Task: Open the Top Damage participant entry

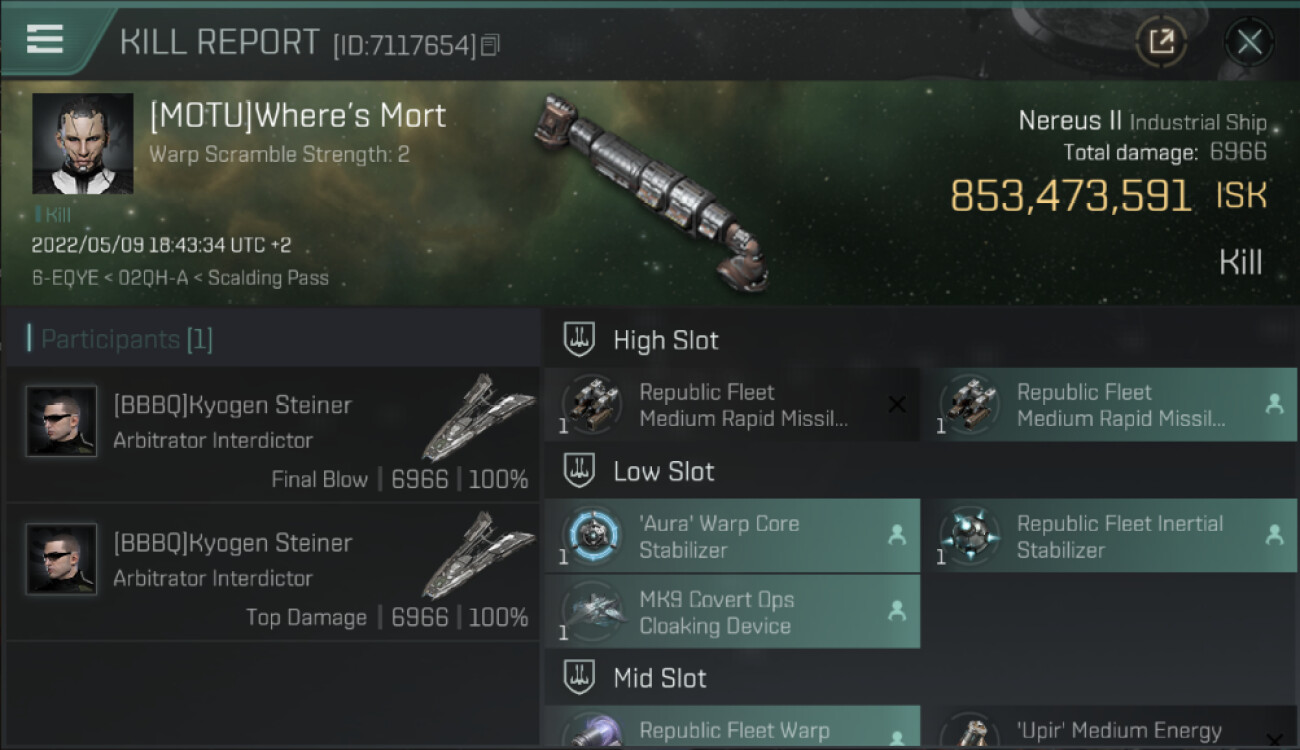Action: click(272, 573)
